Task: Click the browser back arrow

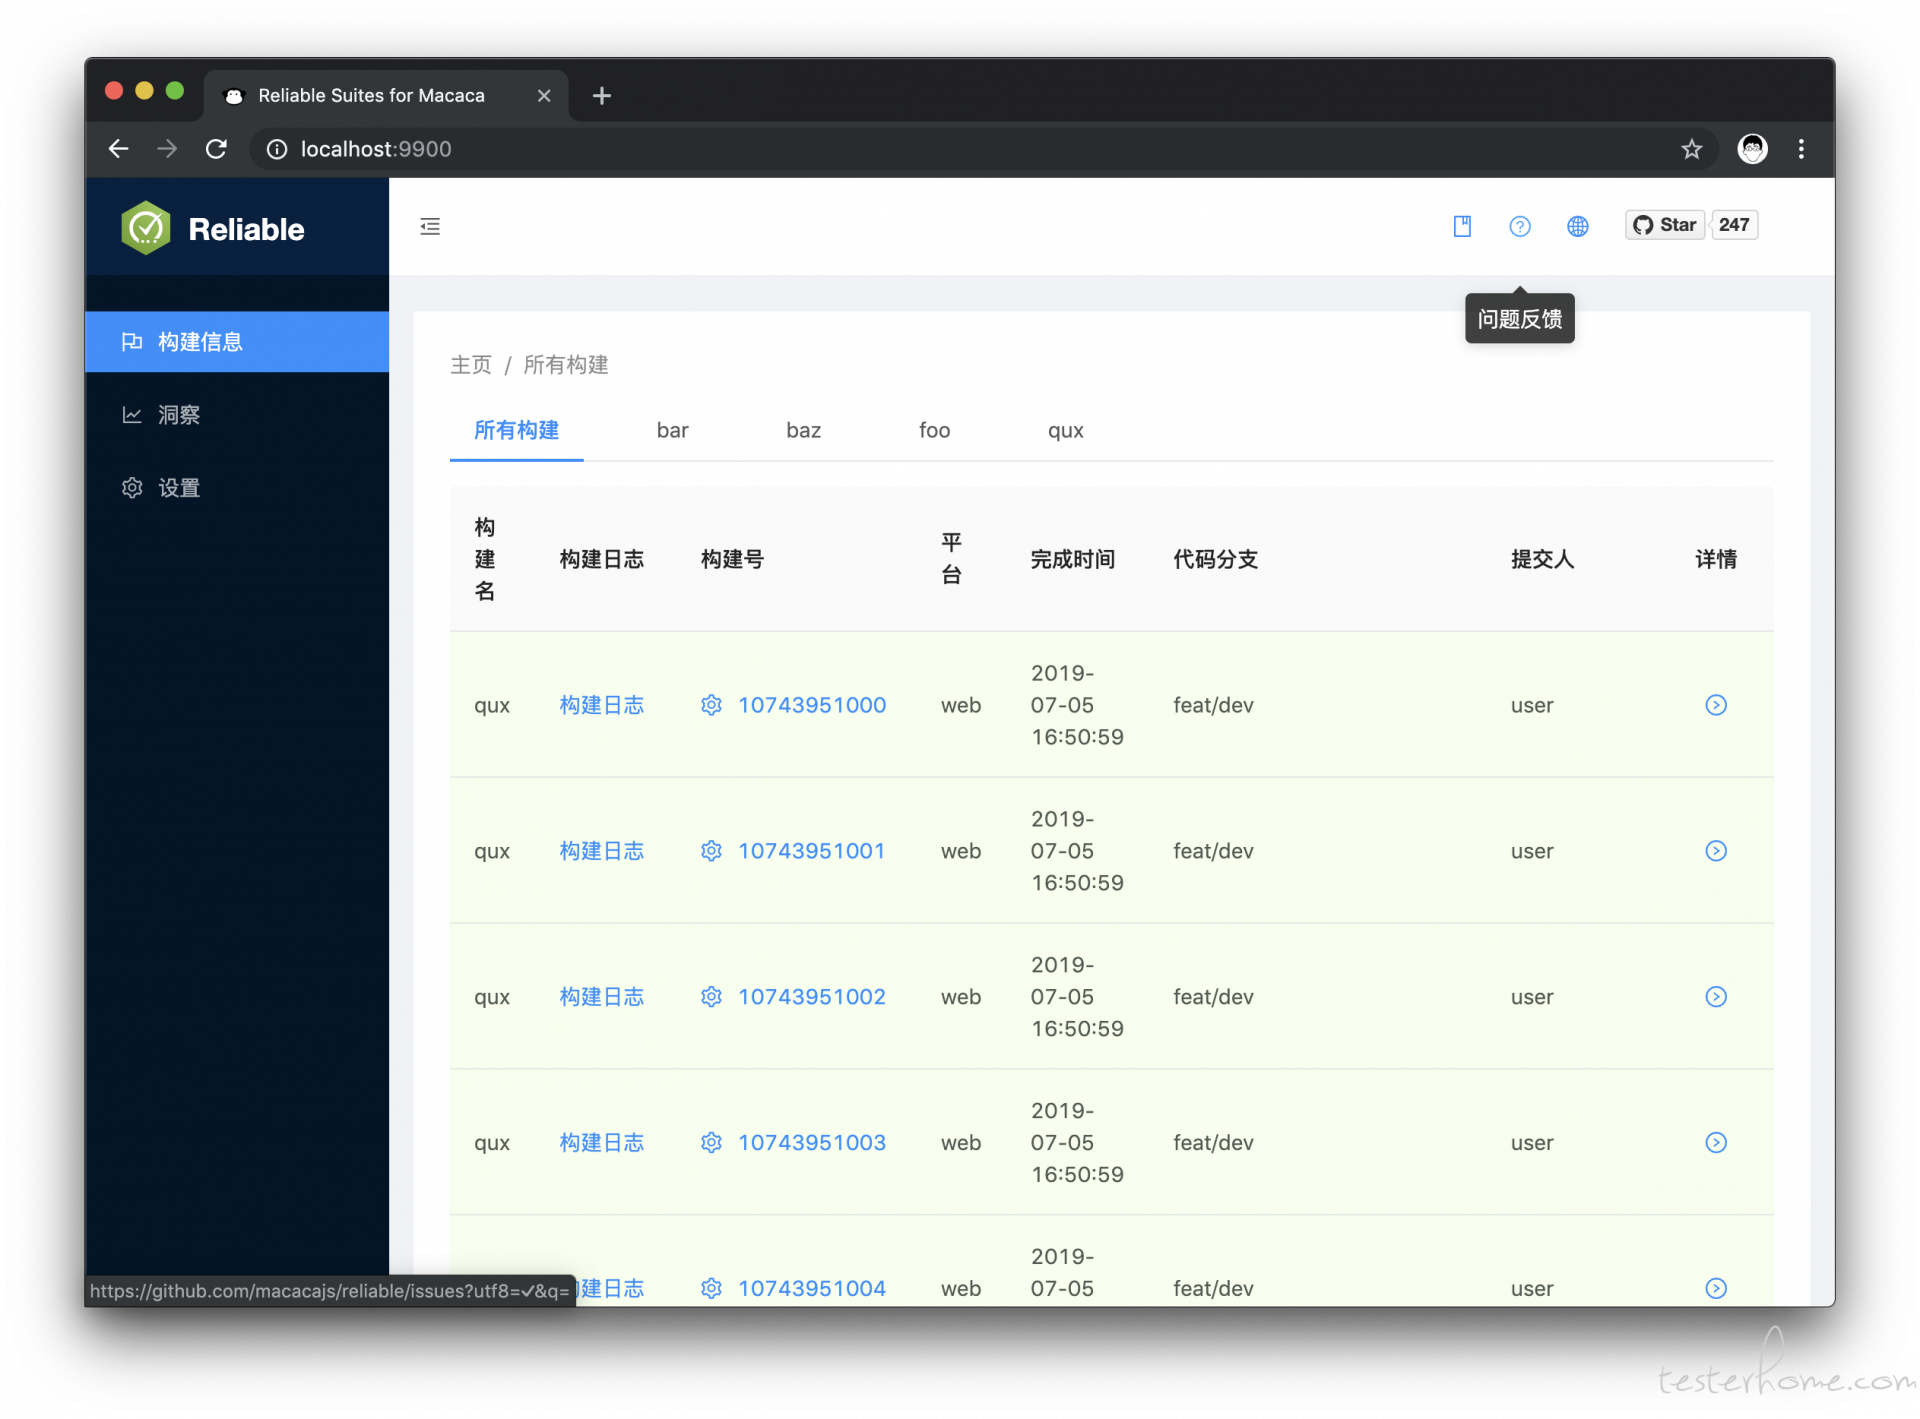Action: [118, 149]
